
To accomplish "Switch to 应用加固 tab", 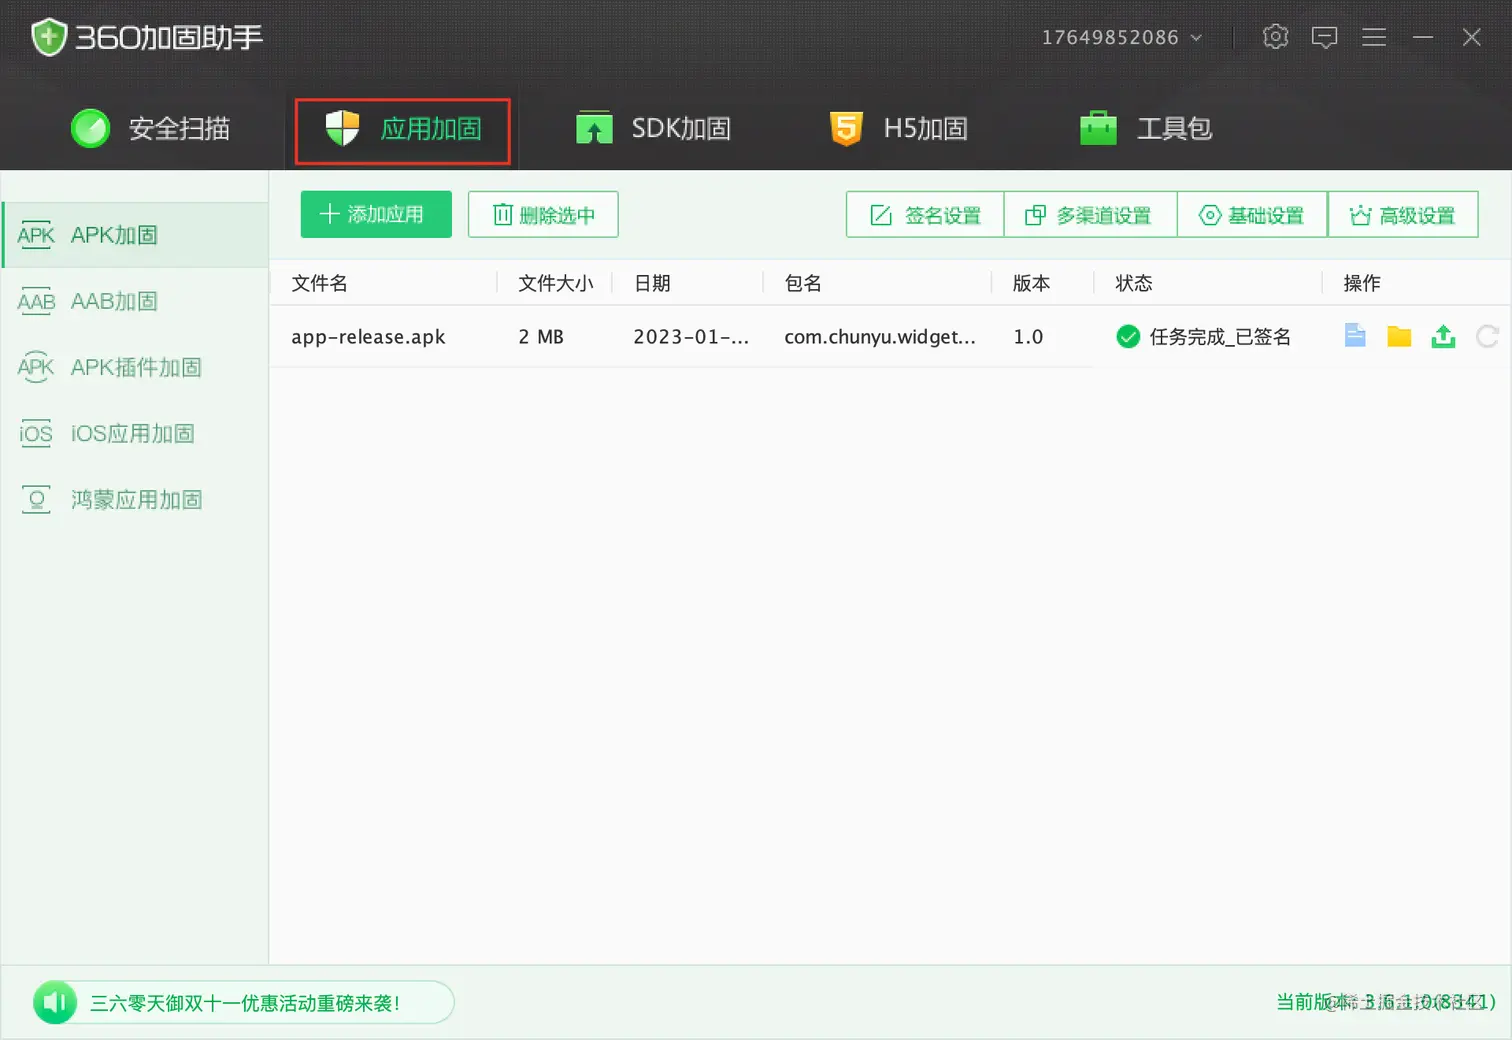I will [403, 129].
